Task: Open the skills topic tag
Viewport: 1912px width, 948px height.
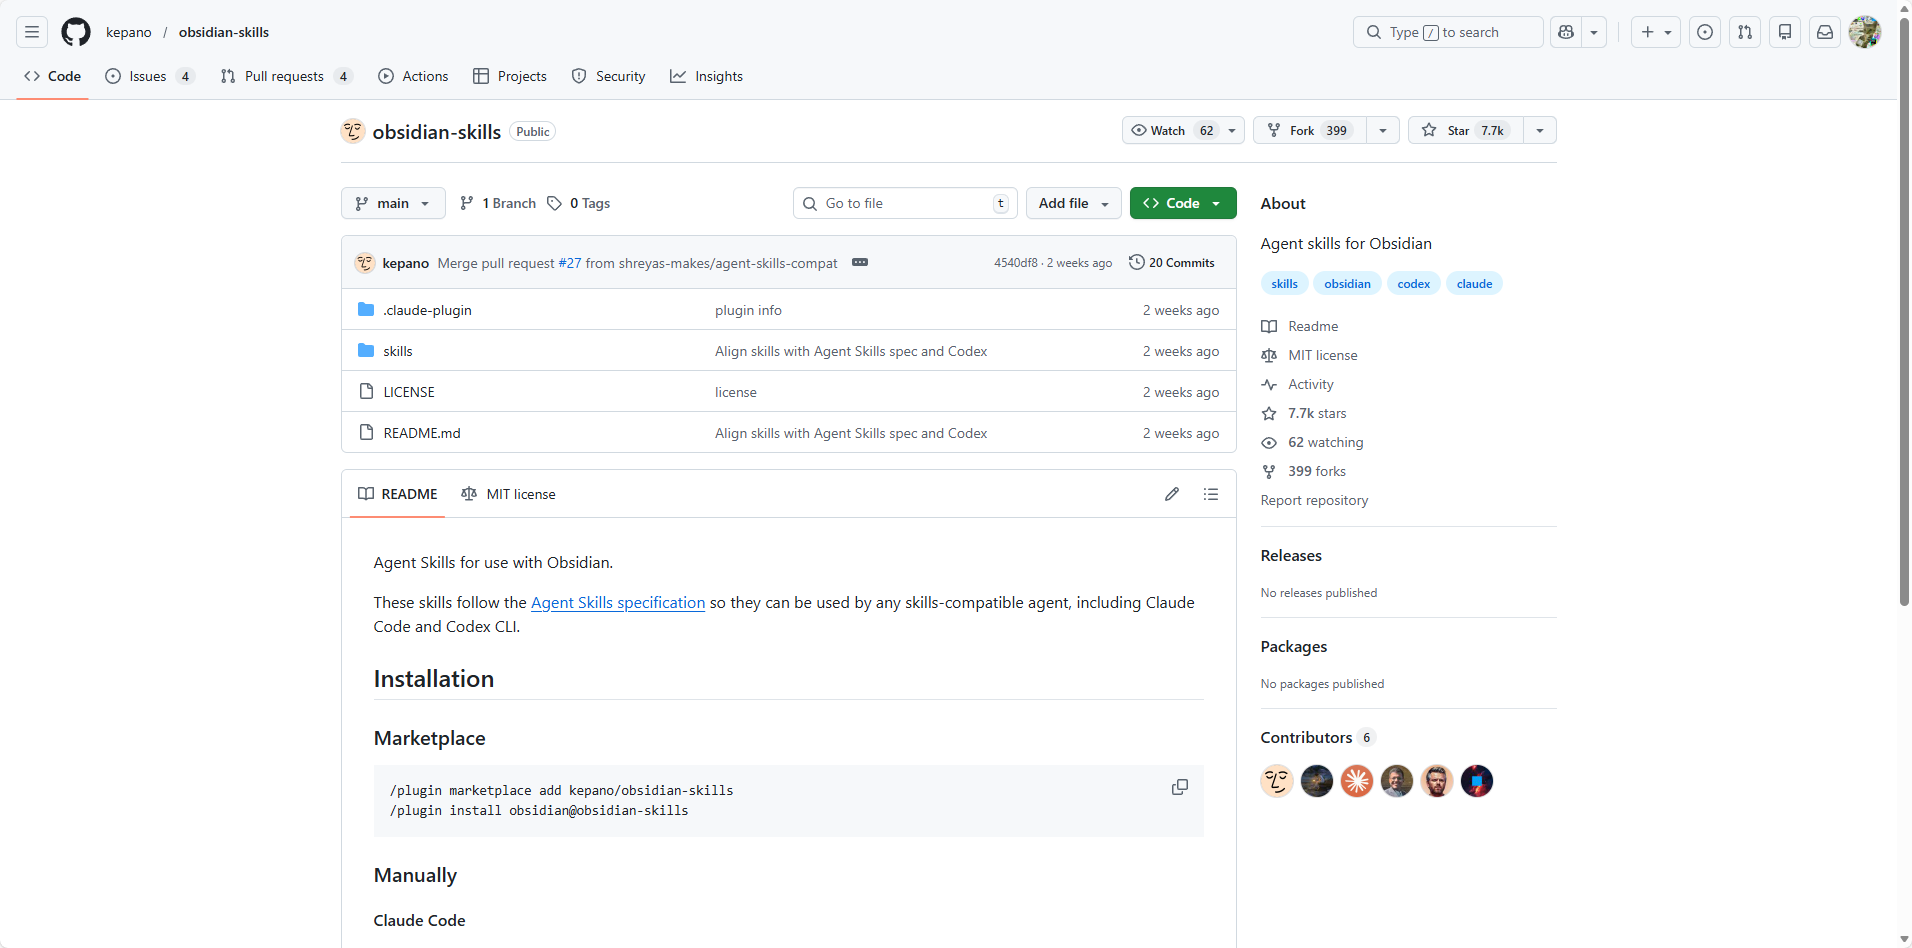Action: coord(1284,283)
